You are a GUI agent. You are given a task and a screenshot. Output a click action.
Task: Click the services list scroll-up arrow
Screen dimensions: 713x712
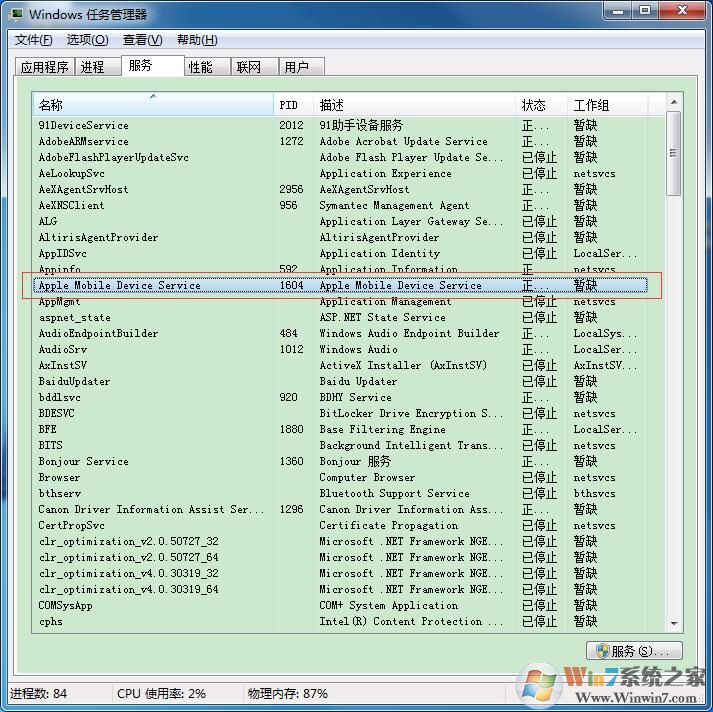[x=674, y=103]
